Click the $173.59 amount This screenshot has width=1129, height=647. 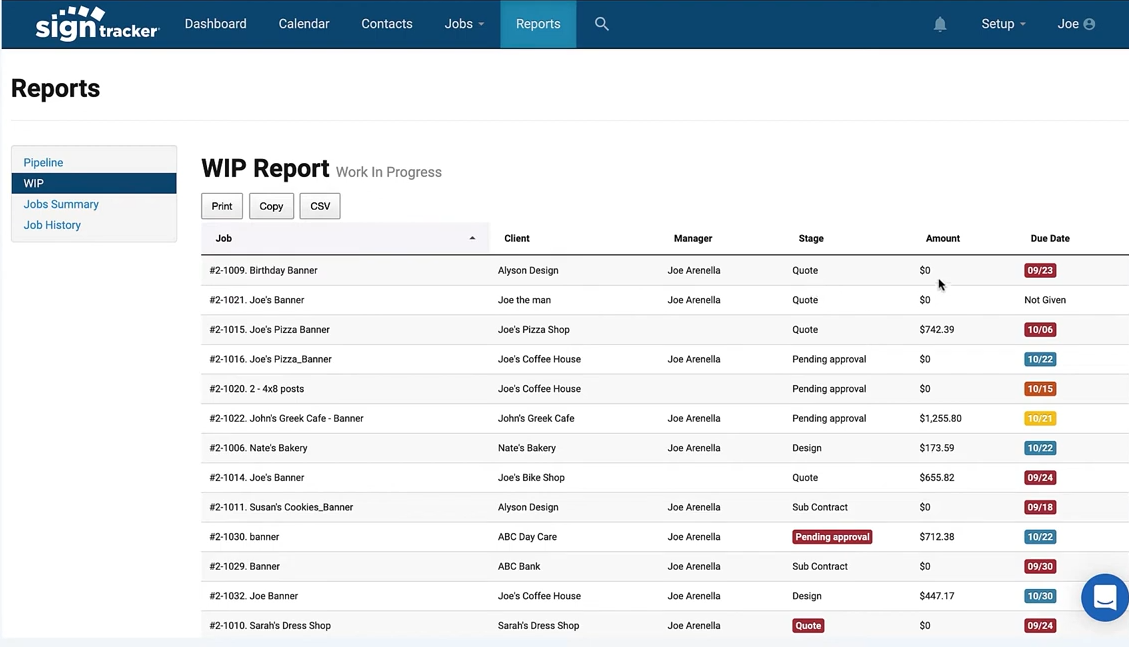pyautogui.click(x=937, y=448)
